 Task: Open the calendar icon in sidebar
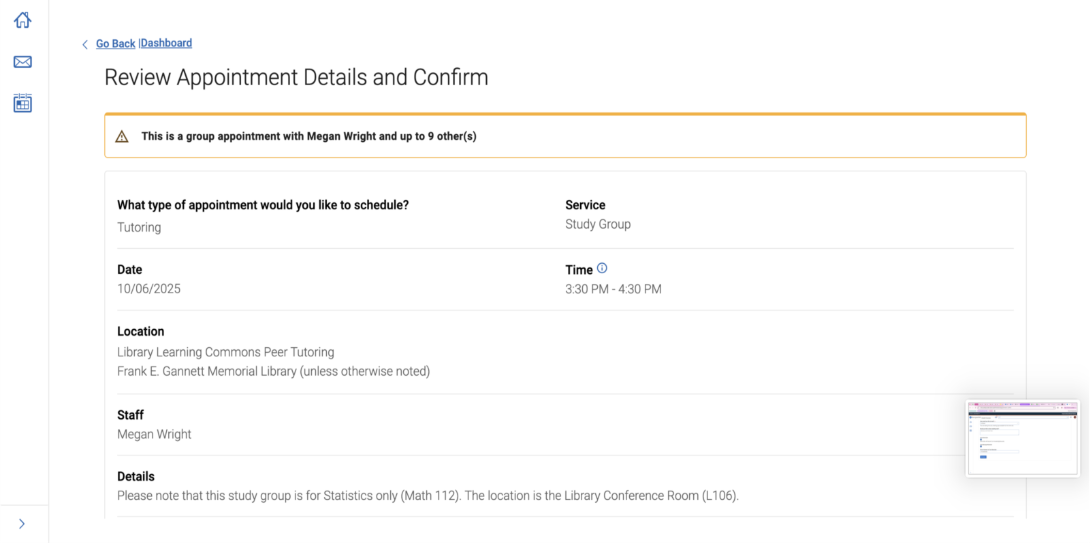coord(22,102)
